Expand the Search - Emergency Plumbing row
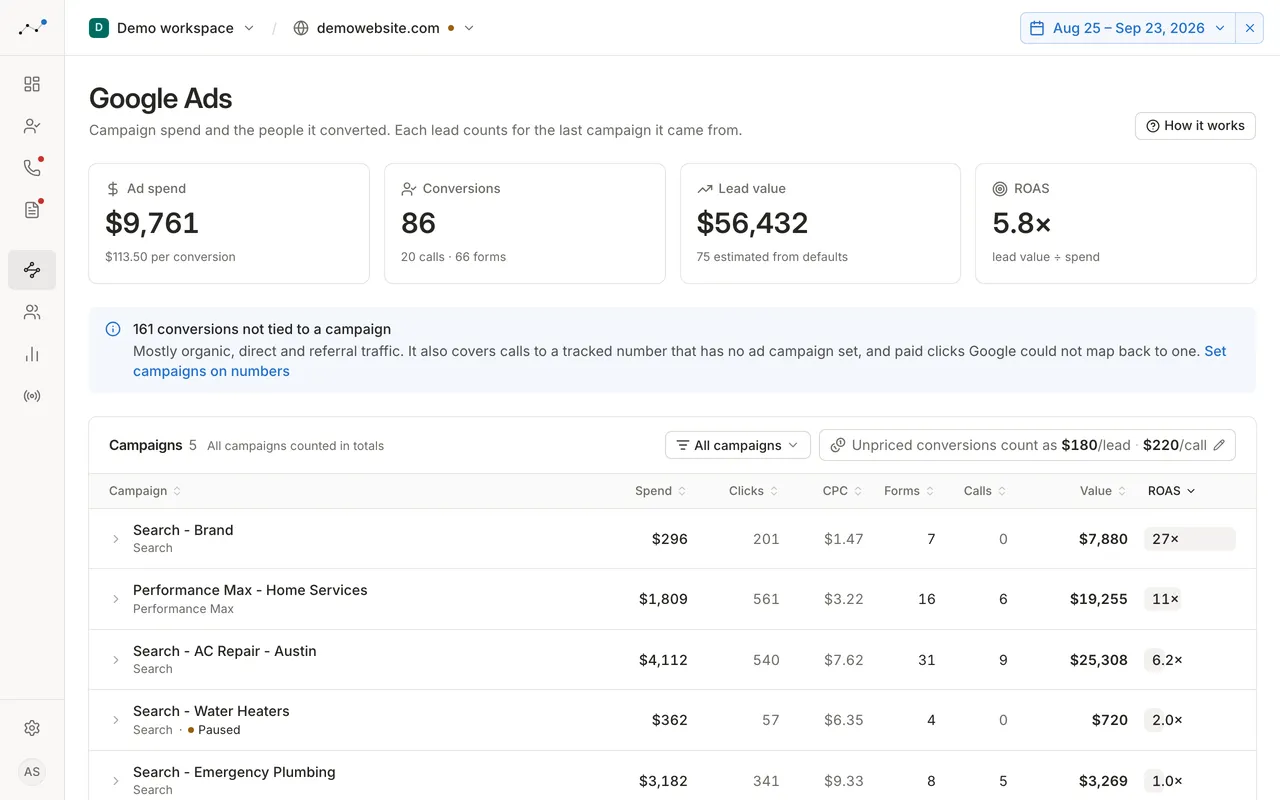The image size is (1280, 800). click(116, 781)
